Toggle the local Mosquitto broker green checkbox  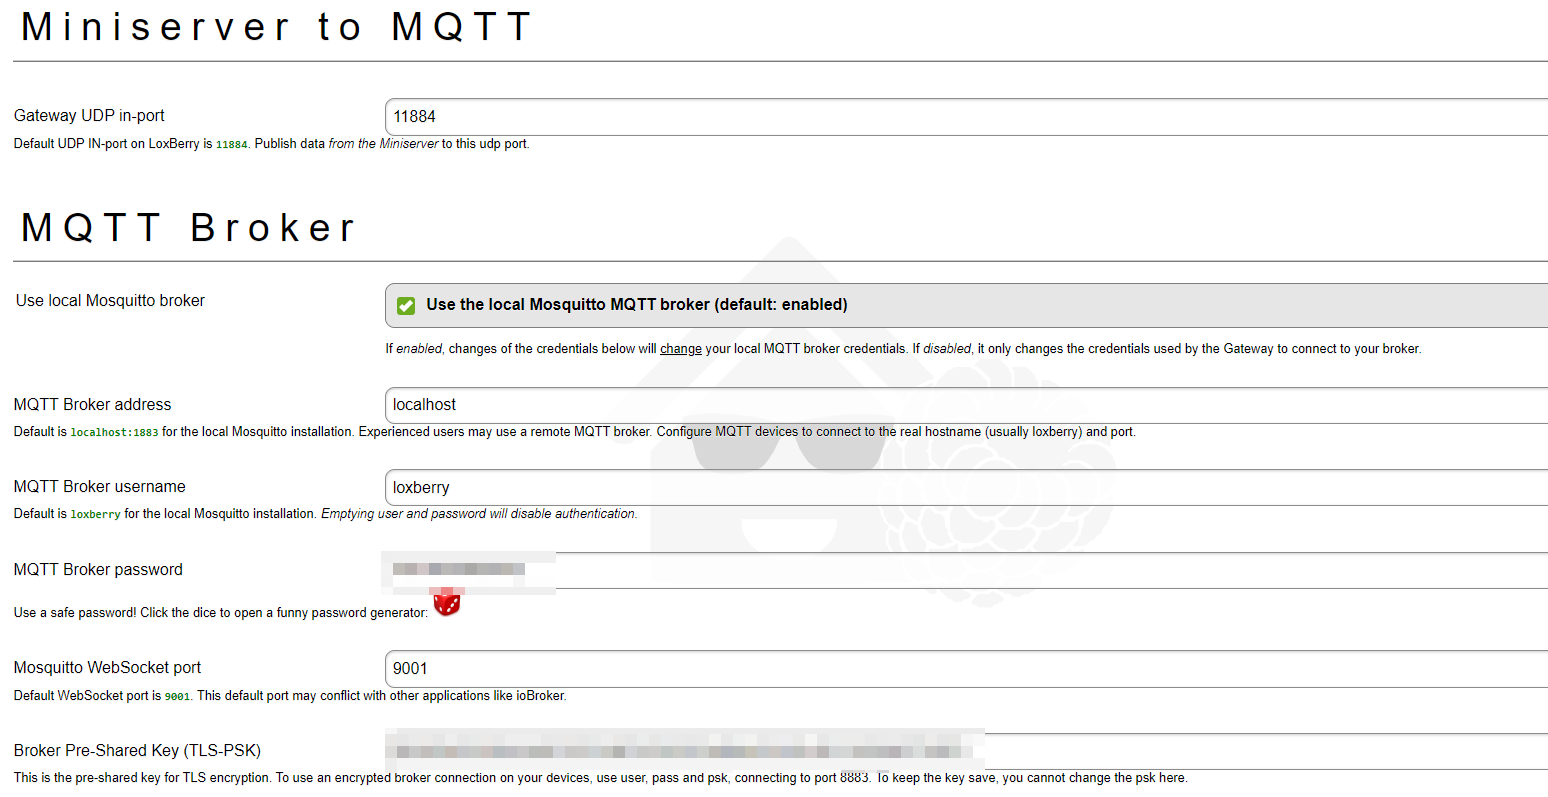point(406,305)
